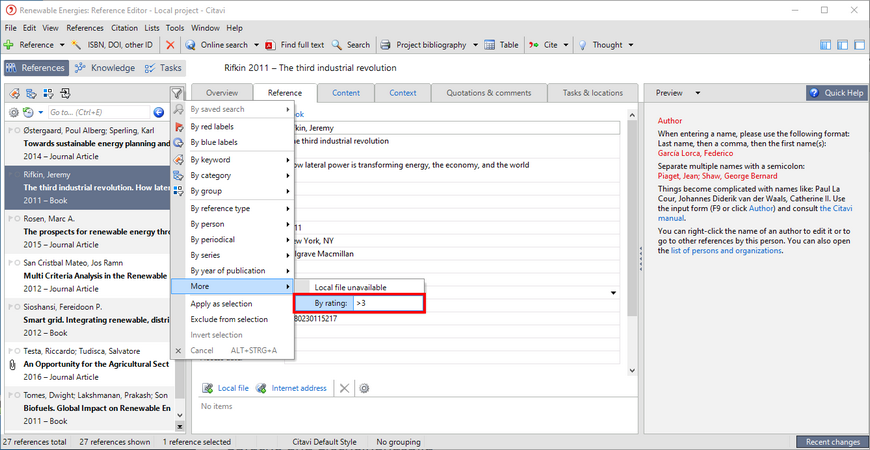870x450 pixels.
Task: Select Local file unavailable filter
Action: [359, 287]
